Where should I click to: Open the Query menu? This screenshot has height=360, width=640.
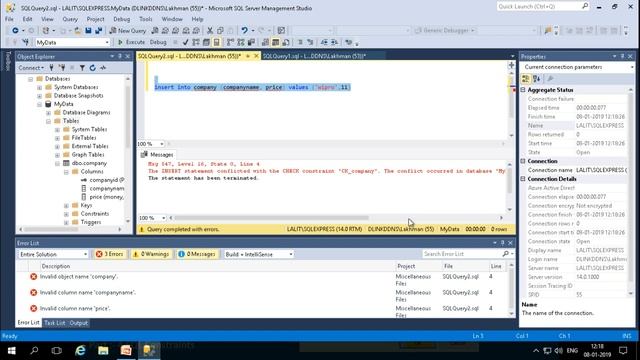click(70, 19)
